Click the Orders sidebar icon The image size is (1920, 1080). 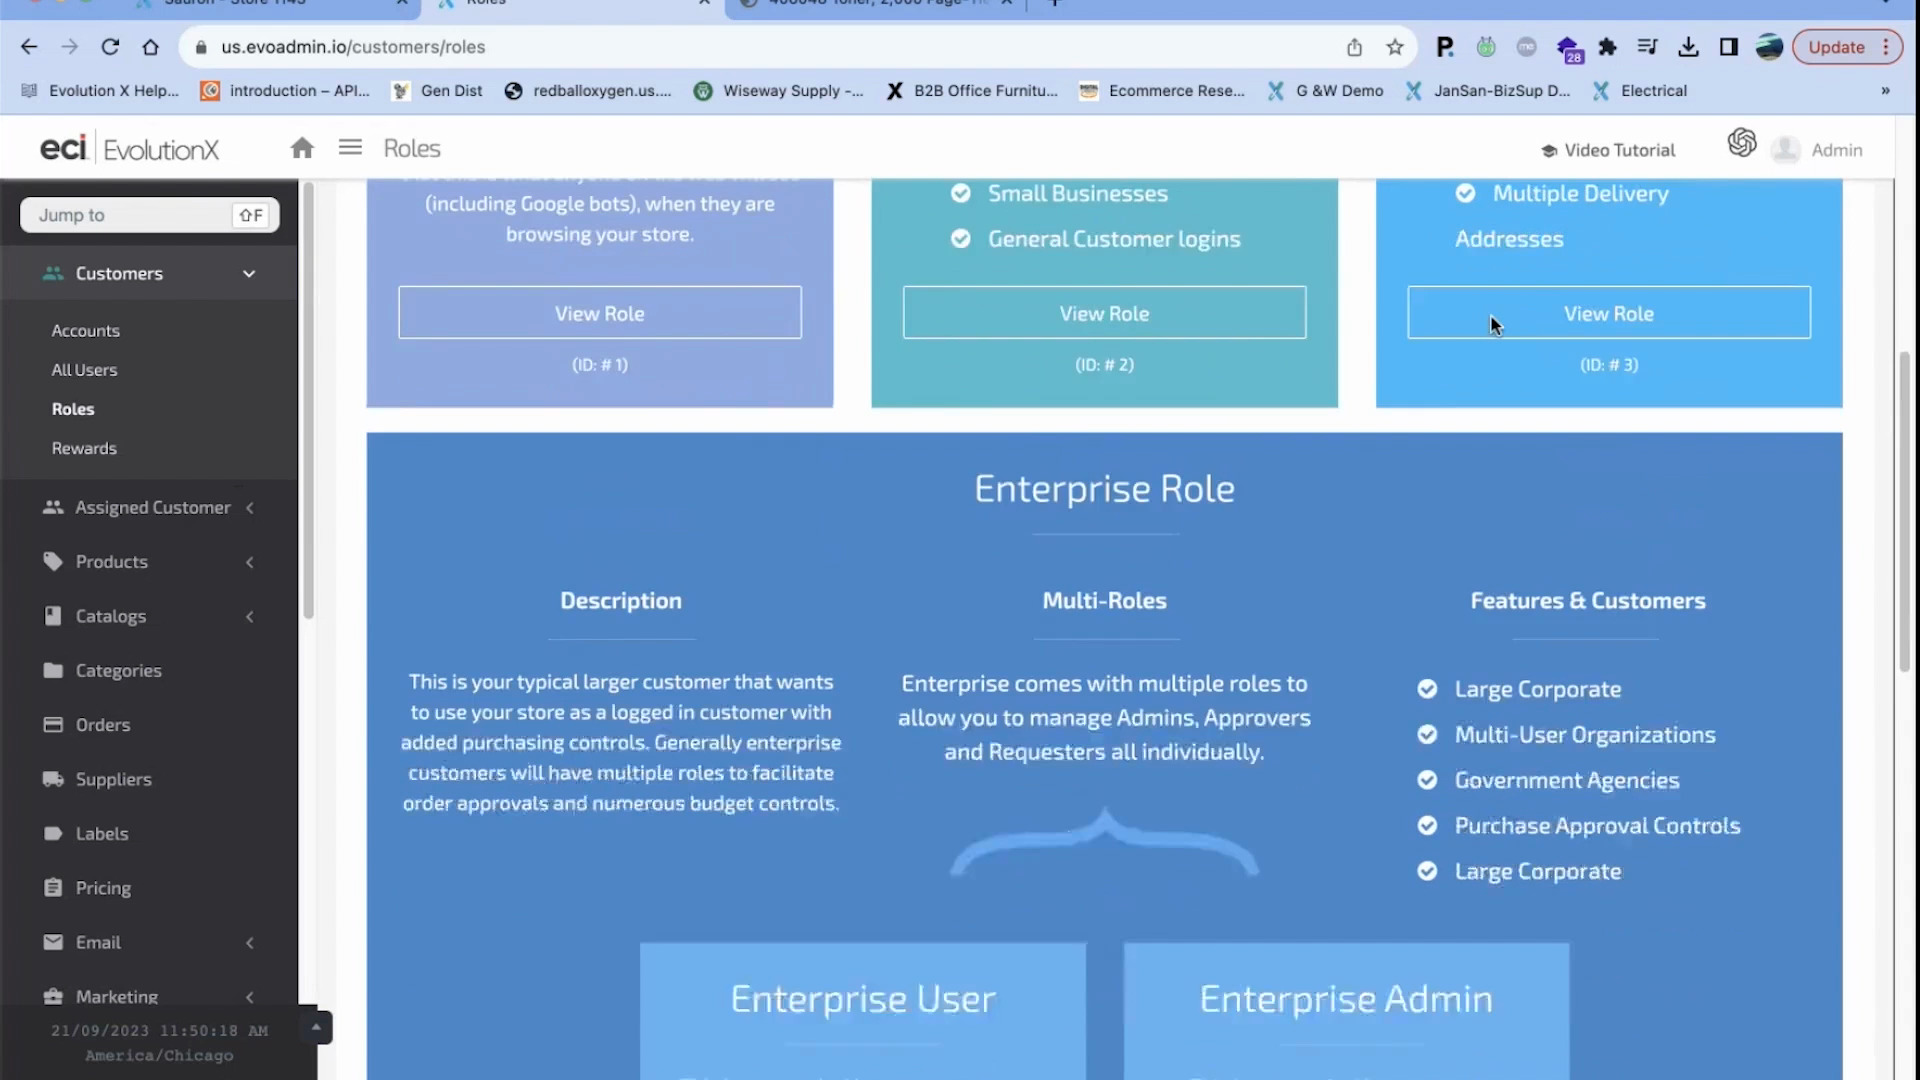coord(53,724)
